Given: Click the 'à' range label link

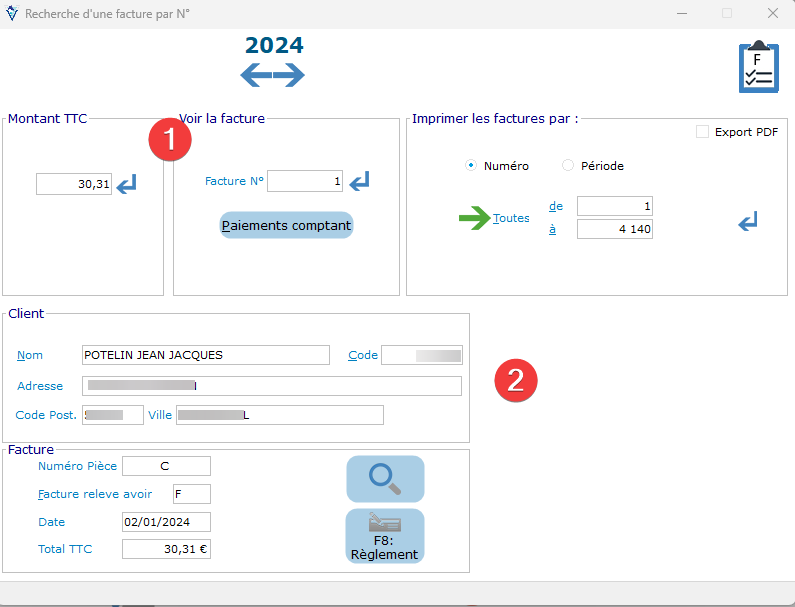Looking at the screenshot, I should click(552, 229).
